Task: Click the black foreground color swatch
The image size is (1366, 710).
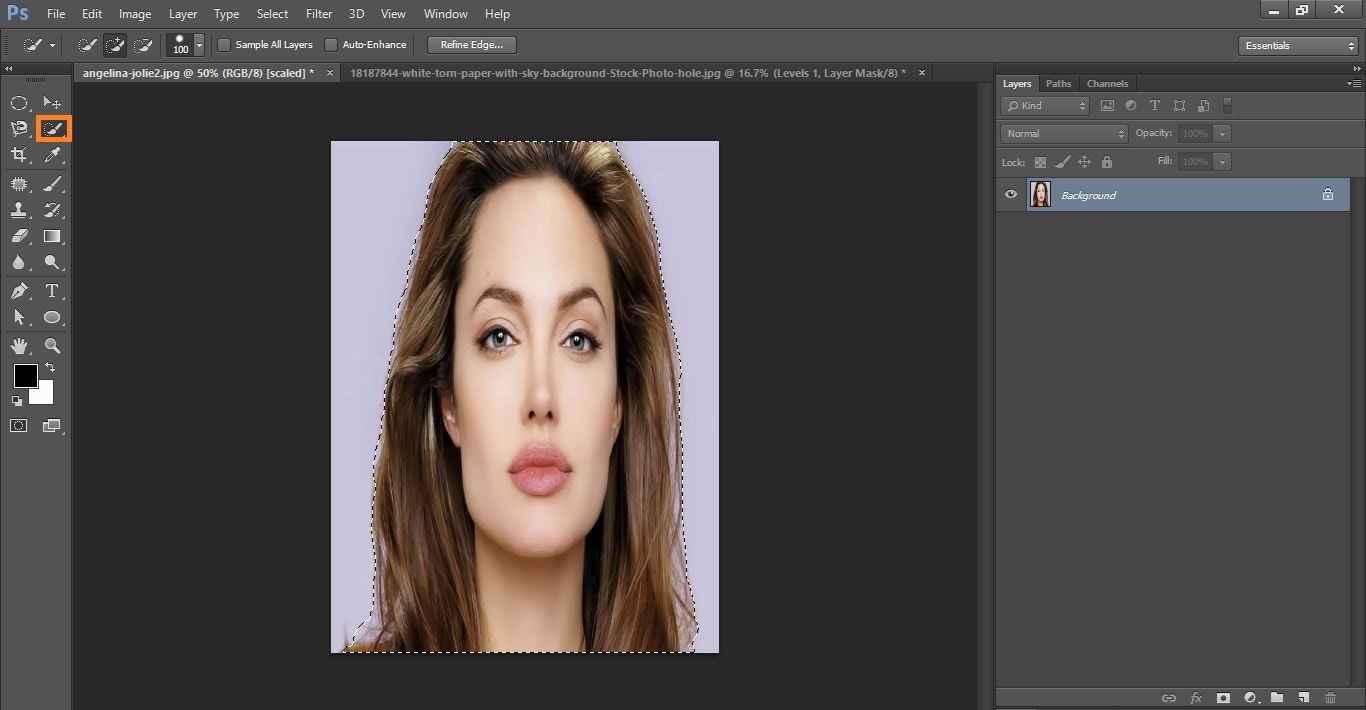Action: (x=25, y=376)
